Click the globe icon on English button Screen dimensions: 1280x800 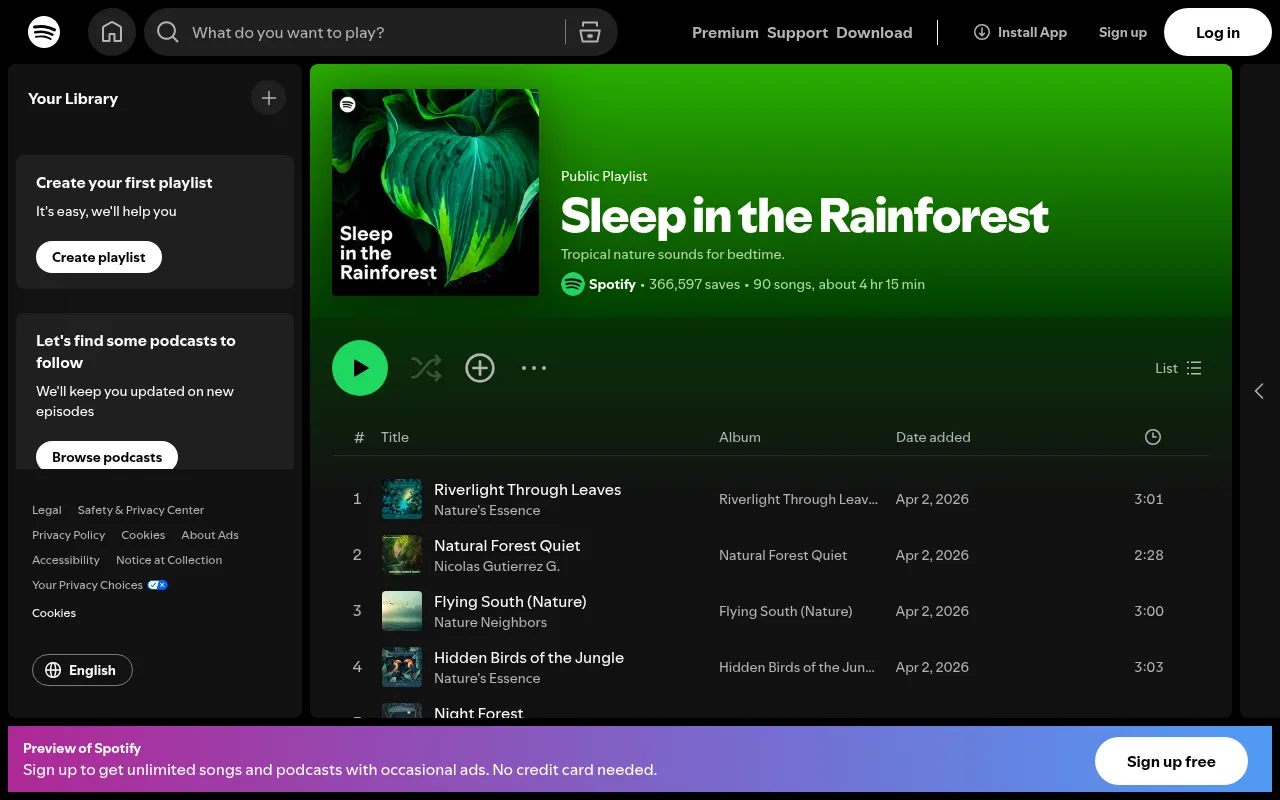[x=54, y=670]
